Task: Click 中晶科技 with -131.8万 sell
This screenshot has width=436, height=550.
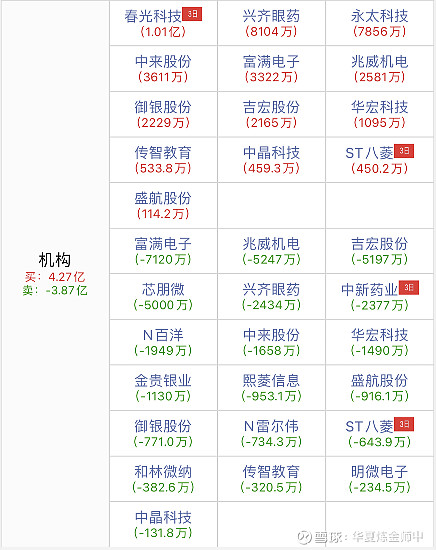Action: coord(163,517)
